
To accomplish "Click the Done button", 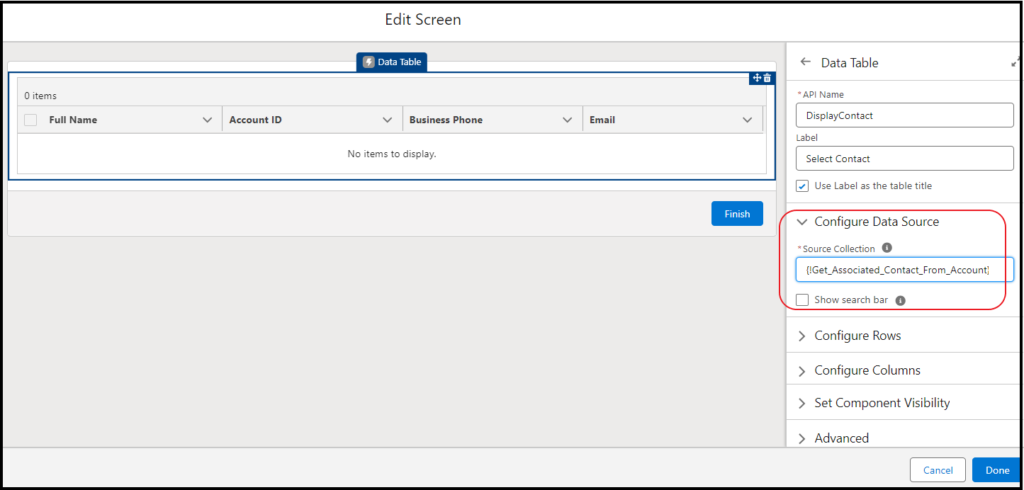I will pos(997,470).
